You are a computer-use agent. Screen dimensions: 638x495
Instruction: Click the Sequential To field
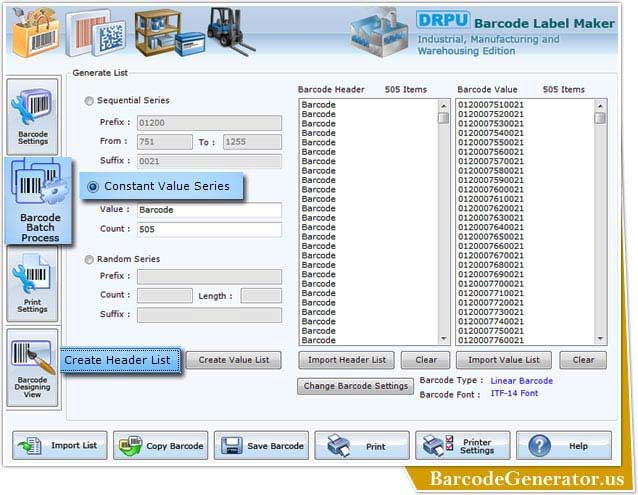(252, 142)
